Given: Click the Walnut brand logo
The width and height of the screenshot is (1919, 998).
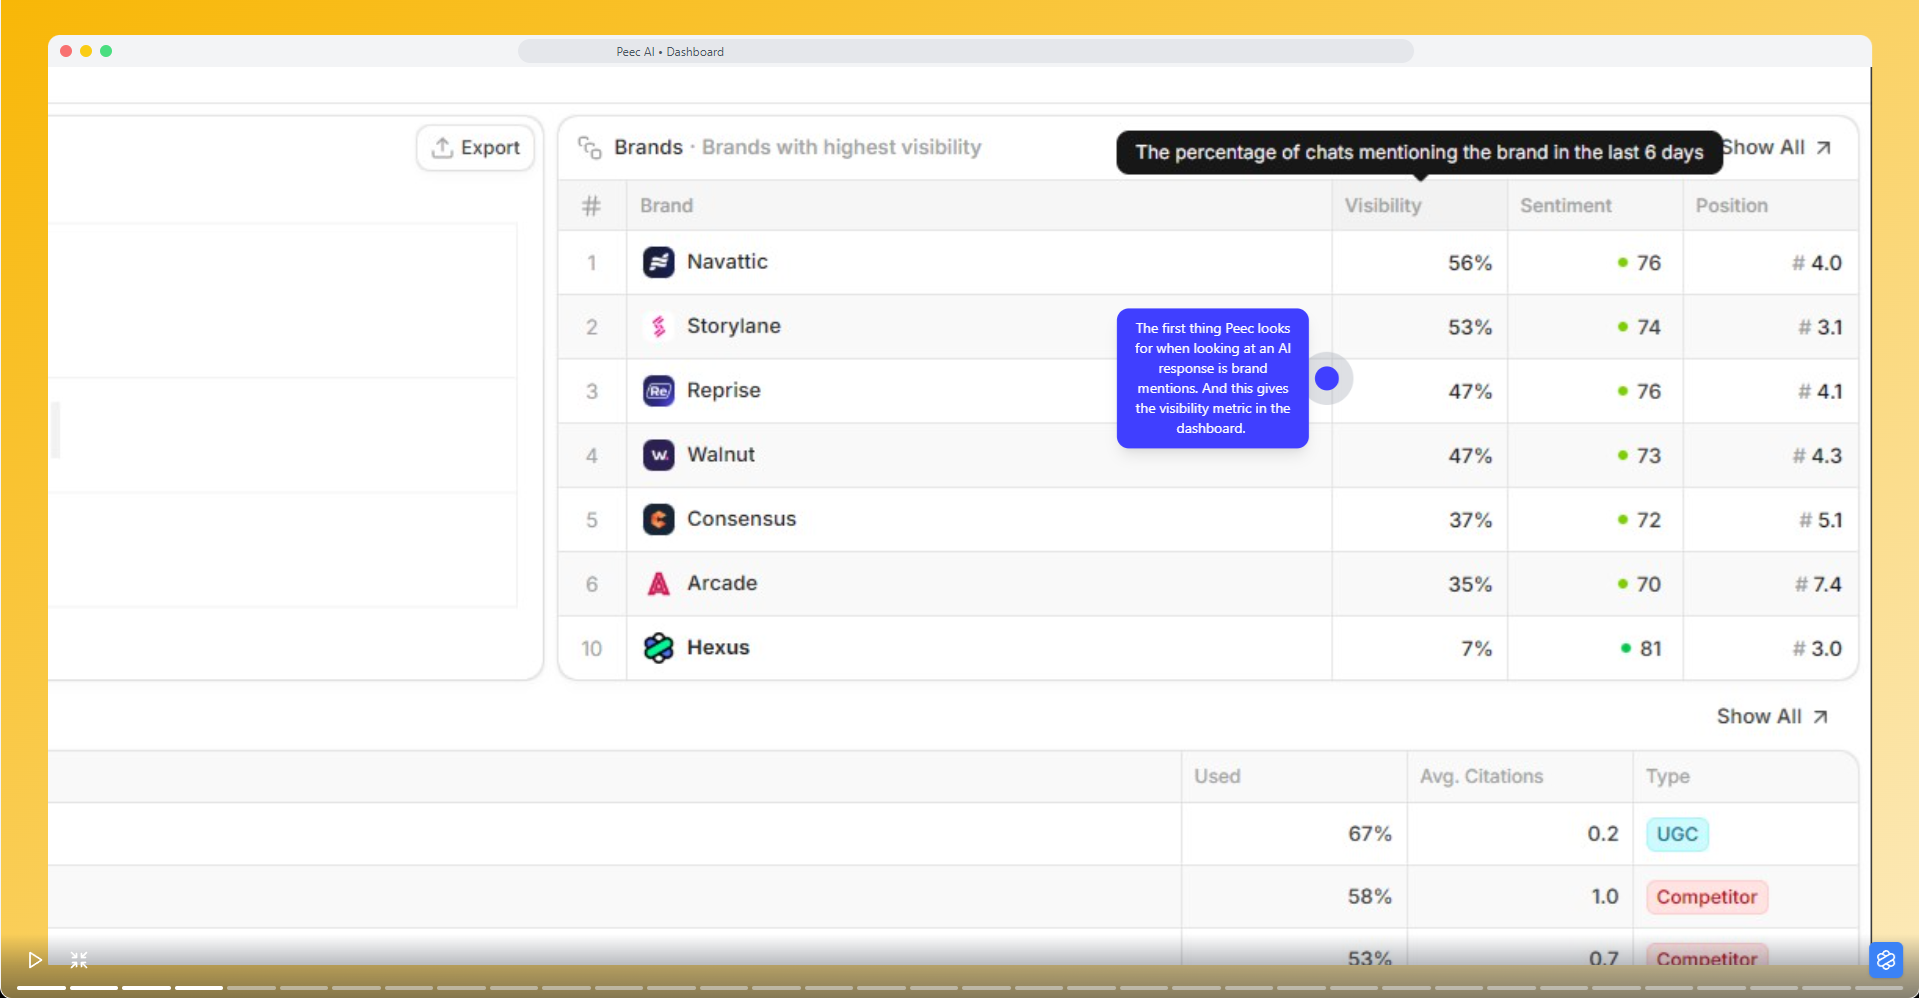Looking at the screenshot, I should tap(658, 455).
